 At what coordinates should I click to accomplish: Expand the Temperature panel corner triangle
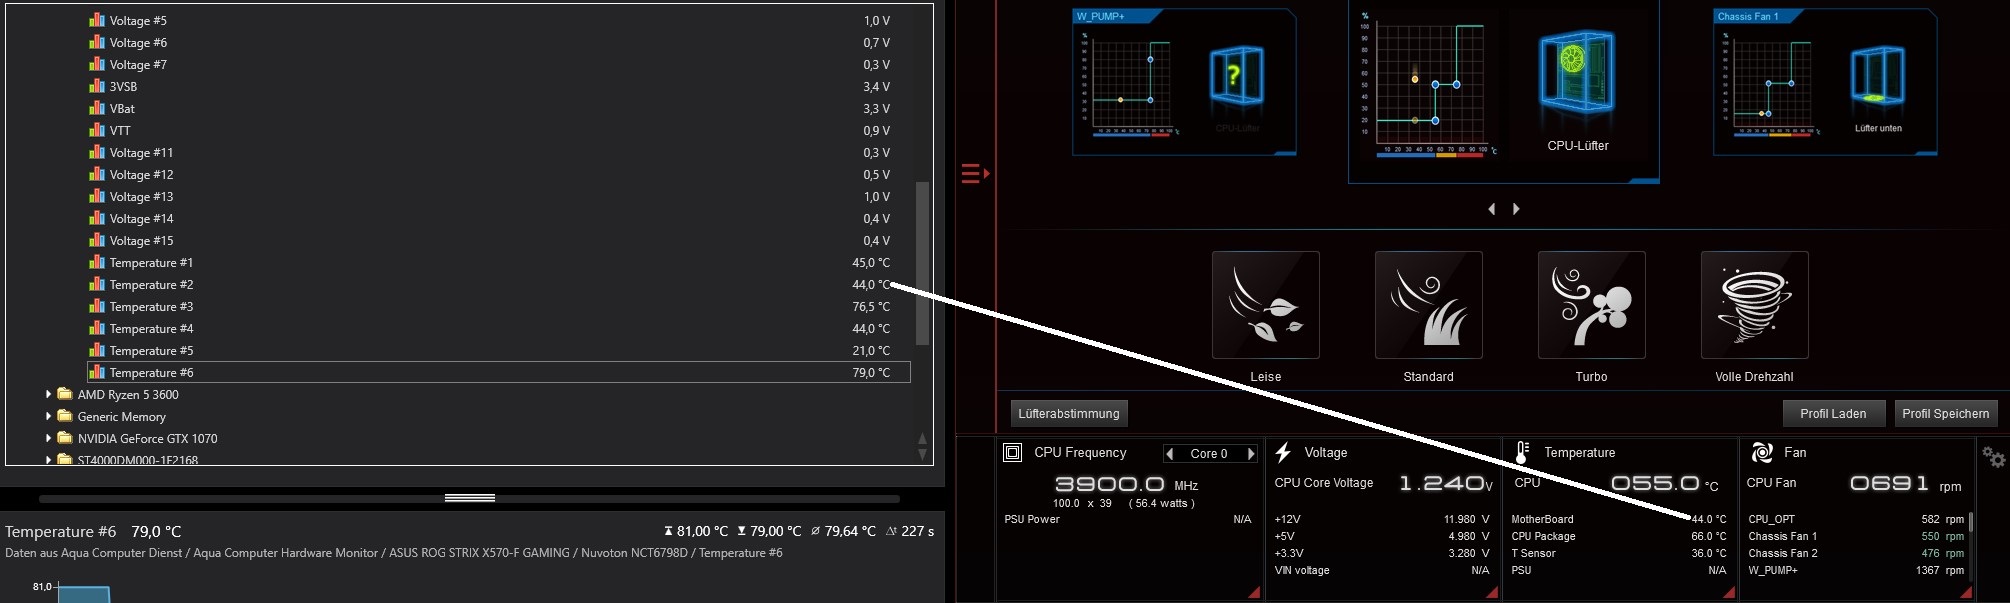(1730, 593)
